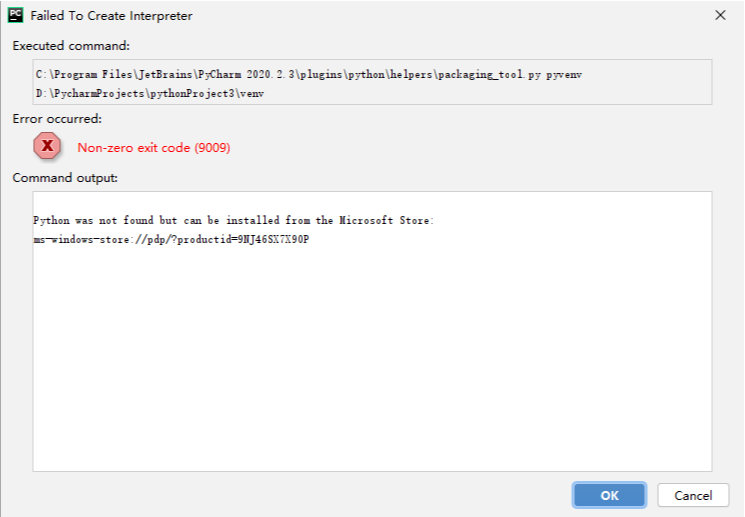
Task: Close the Failed To Create Interpreter dialog
Action: coord(720,16)
